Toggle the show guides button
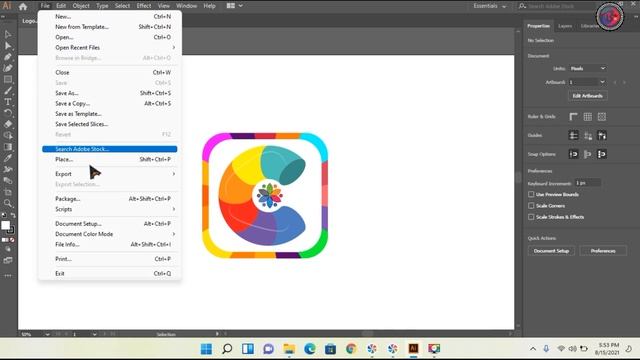Screen dimensions: 640x360 click(x=573, y=135)
